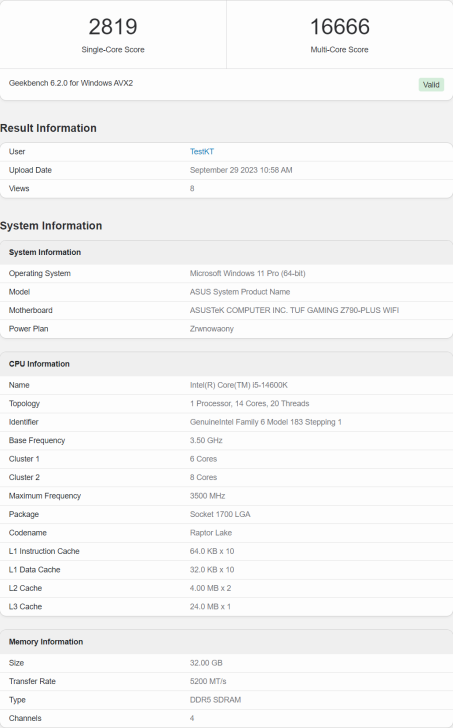Viewport: 453px width, 728px height.
Task: Click the Geekbench 6.2.0 for Windows AVX2 text
Action: coord(71,83)
